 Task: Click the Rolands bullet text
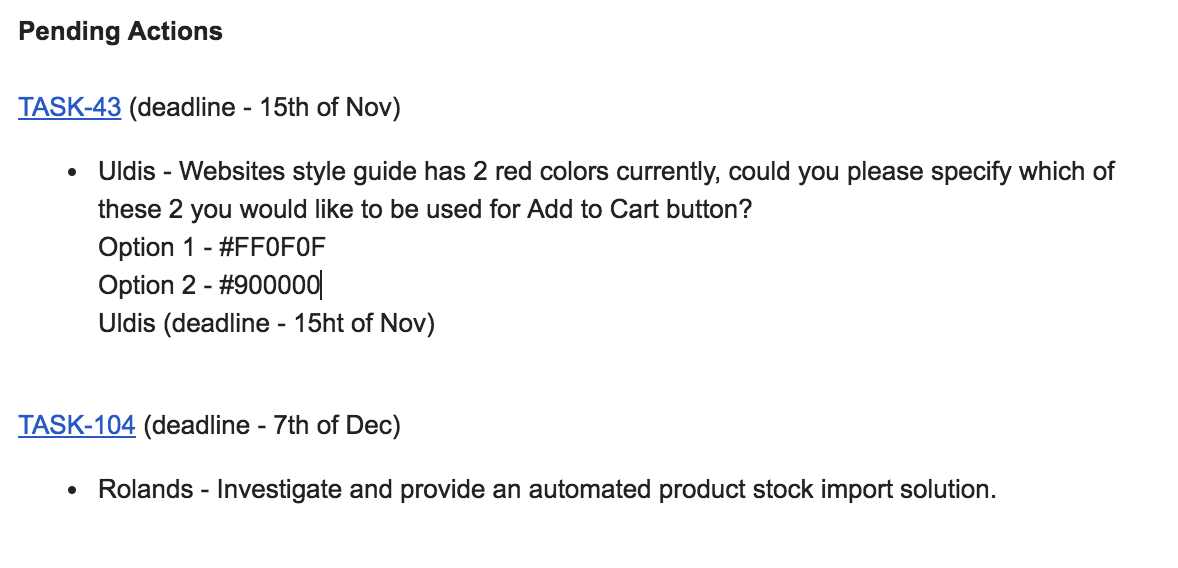[x=547, y=490]
